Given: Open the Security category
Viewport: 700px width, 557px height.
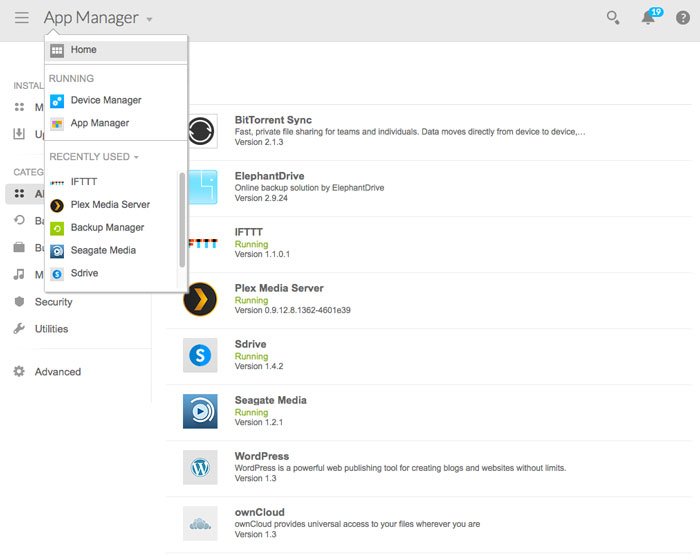Looking at the screenshot, I should (53, 302).
